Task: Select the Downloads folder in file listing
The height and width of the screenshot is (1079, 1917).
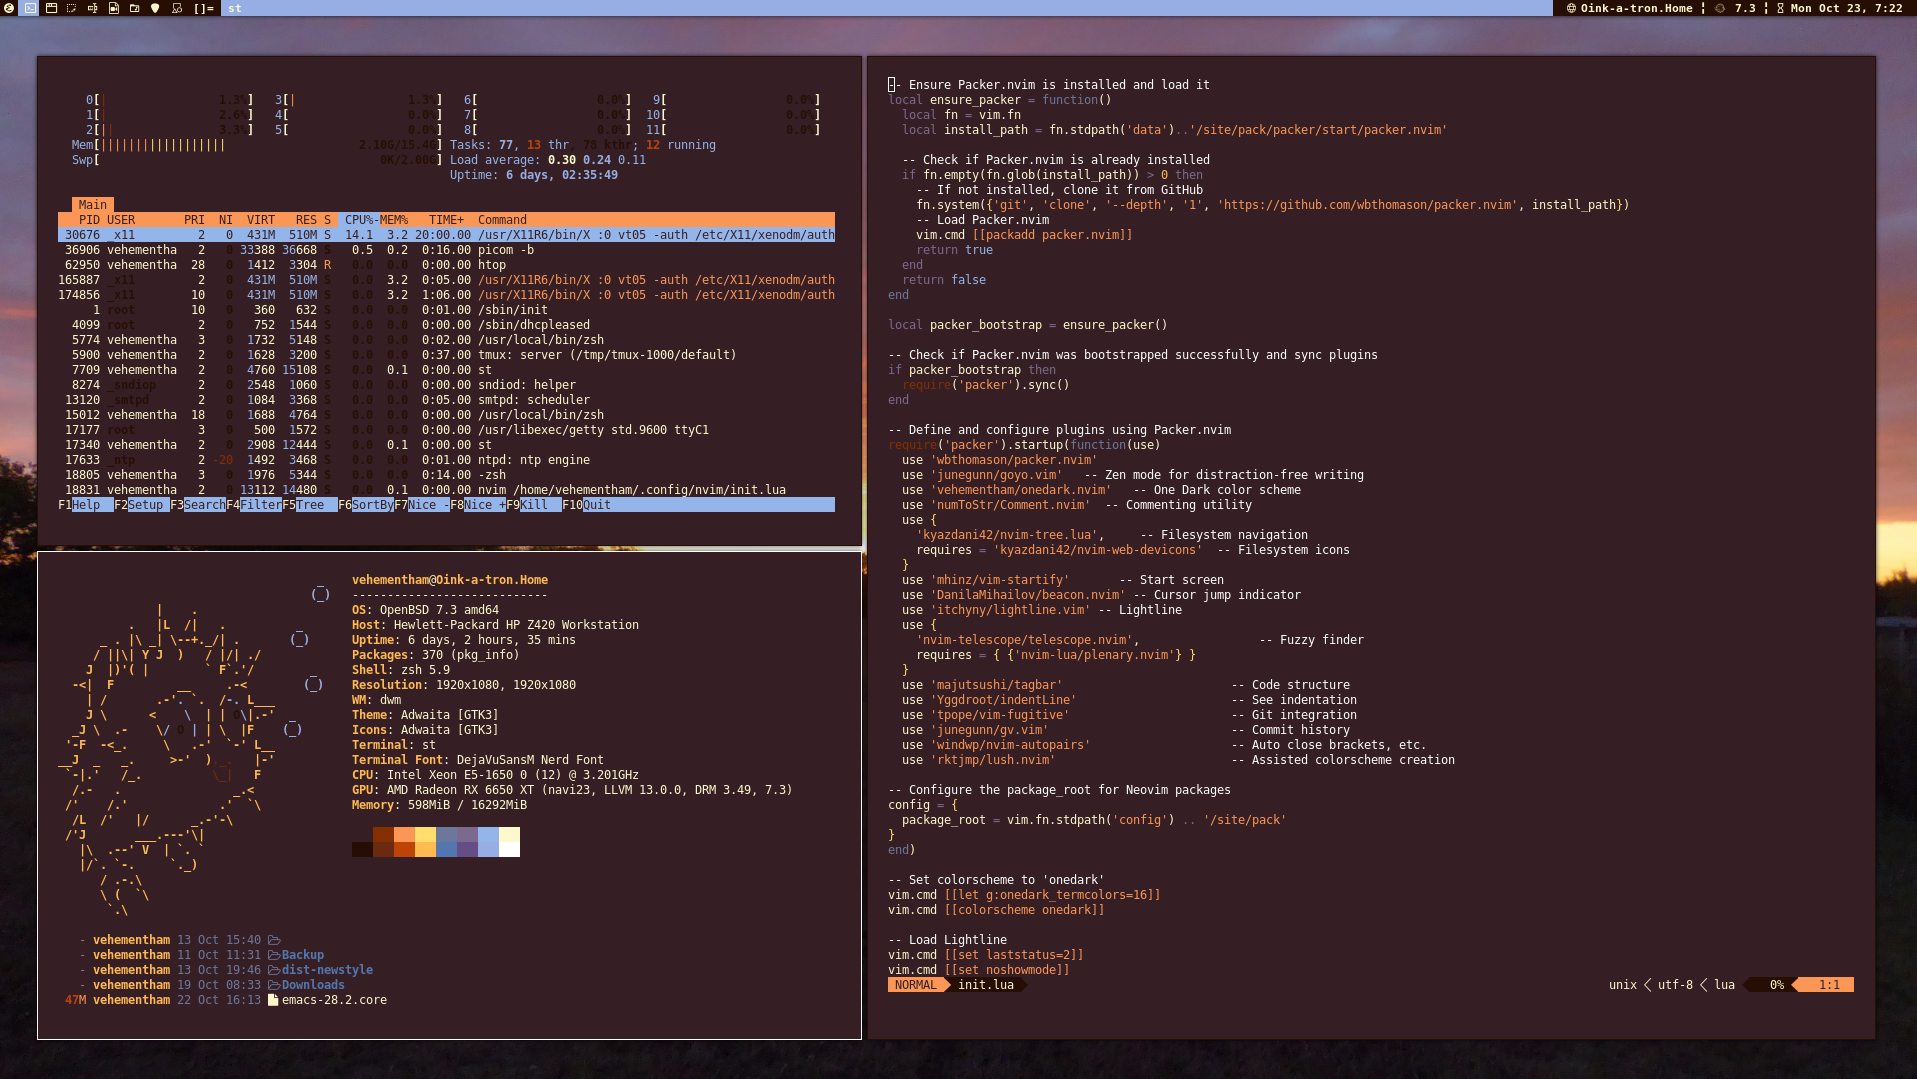Action: tap(312, 985)
